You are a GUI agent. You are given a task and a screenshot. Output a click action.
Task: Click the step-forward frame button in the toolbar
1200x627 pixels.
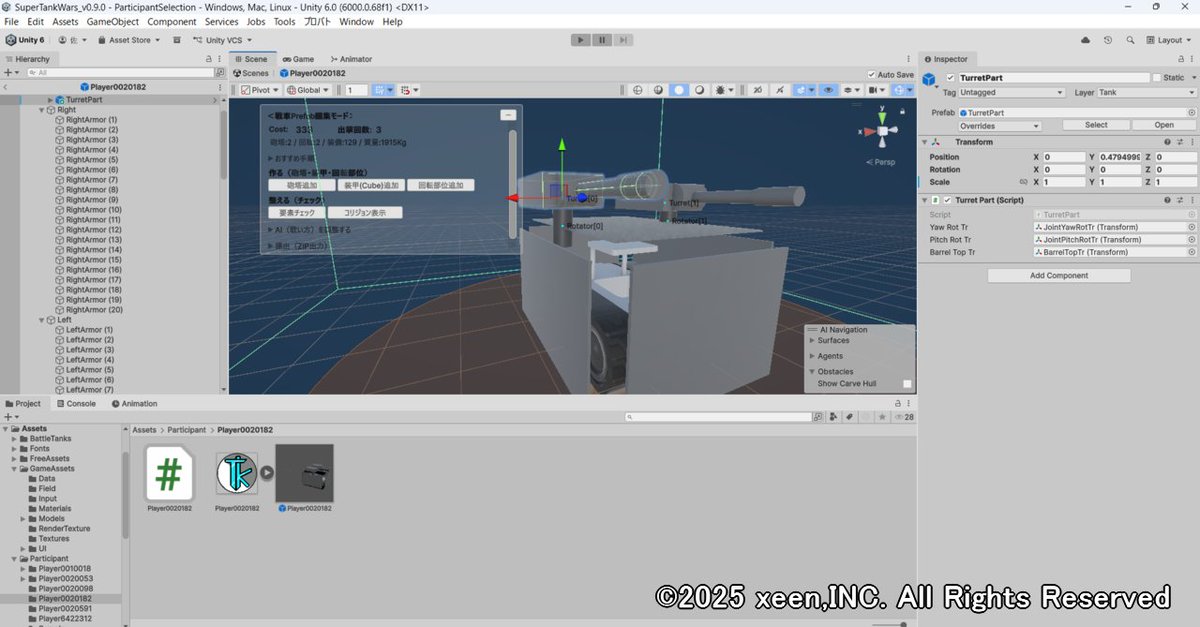623,39
